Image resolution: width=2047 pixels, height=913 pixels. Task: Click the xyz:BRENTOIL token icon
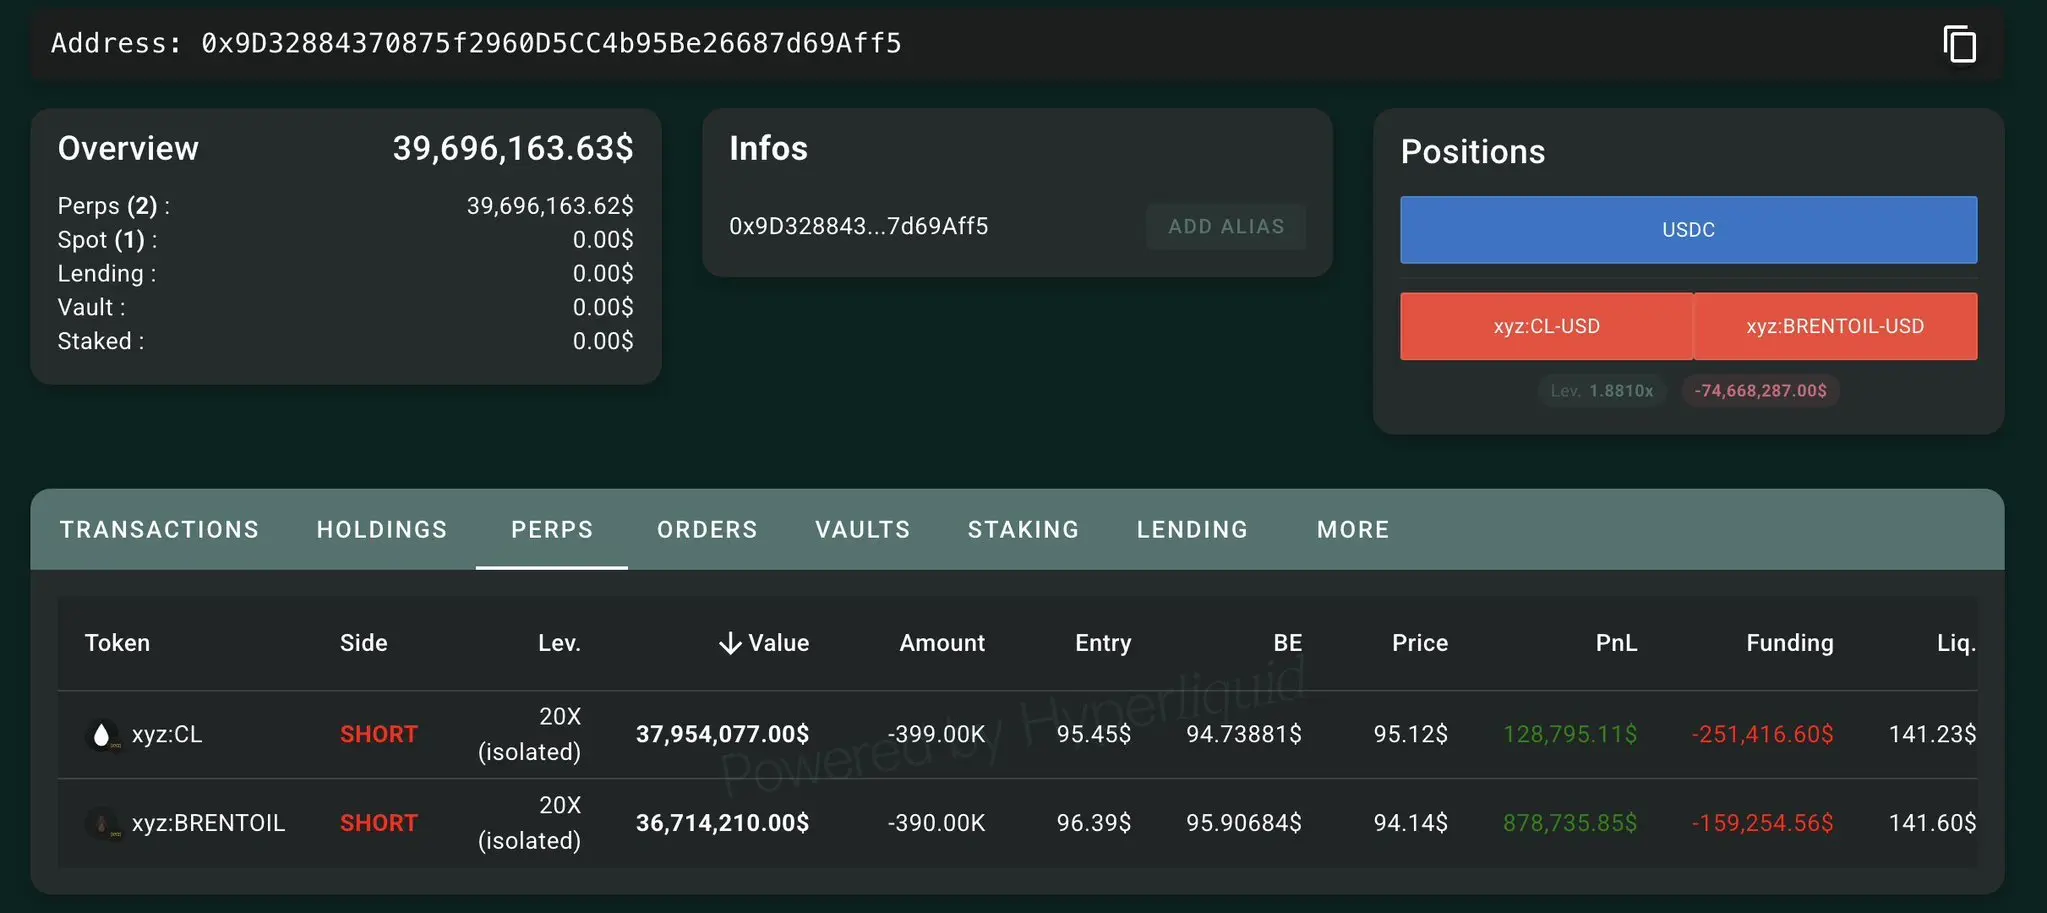(101, 824)
